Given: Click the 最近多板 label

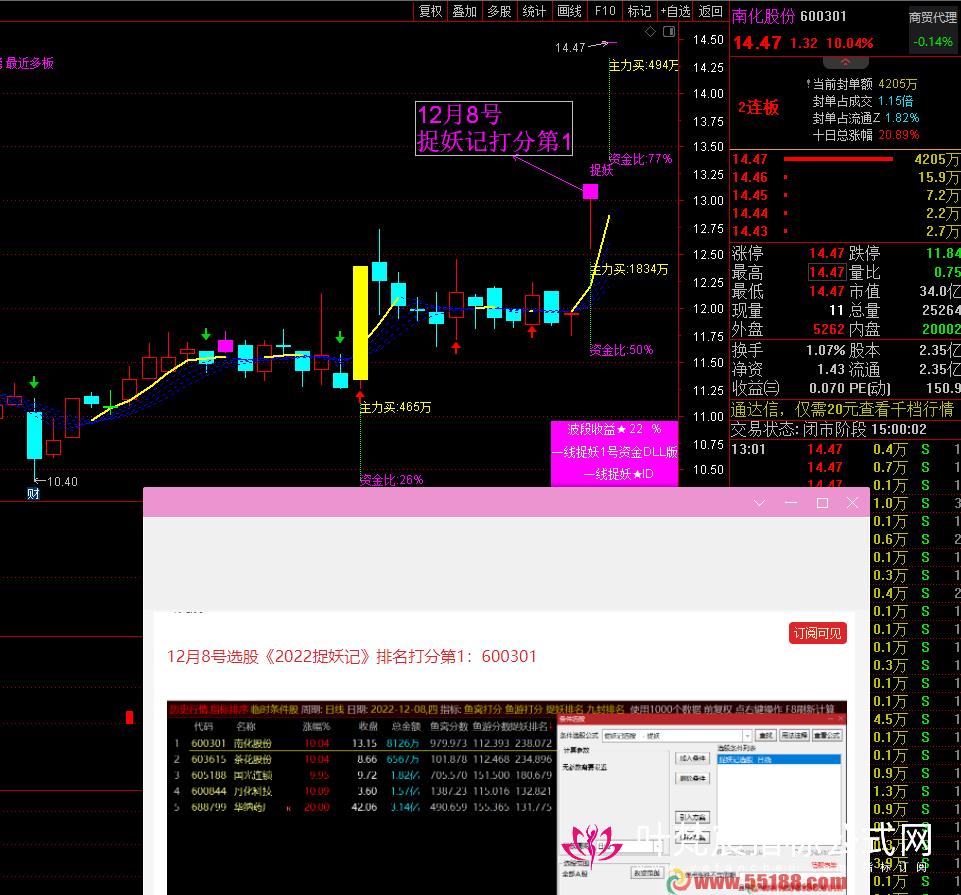Looking at the screenshot, I should coord(29,63).
